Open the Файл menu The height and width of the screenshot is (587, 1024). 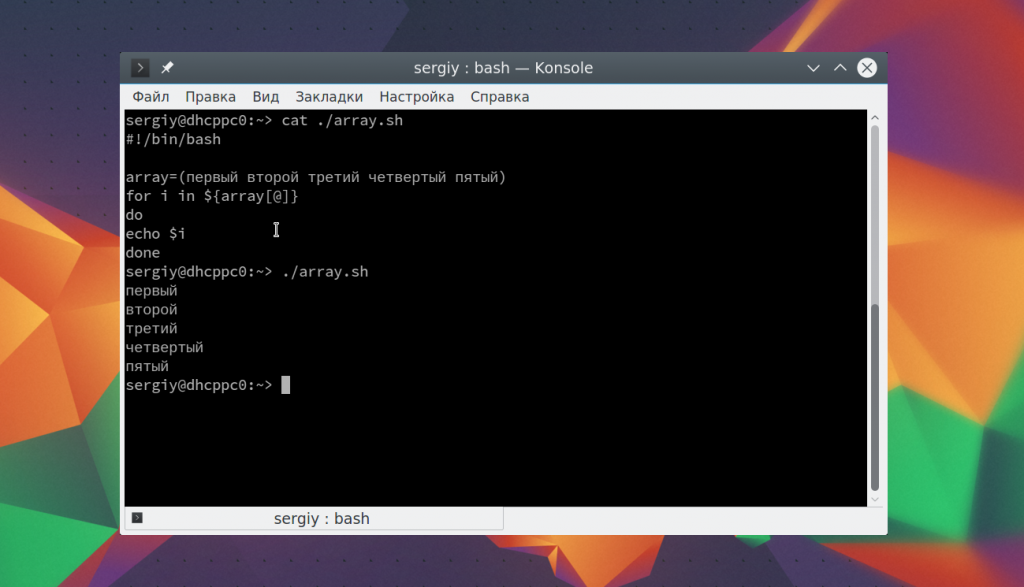(x=150, y=97)
